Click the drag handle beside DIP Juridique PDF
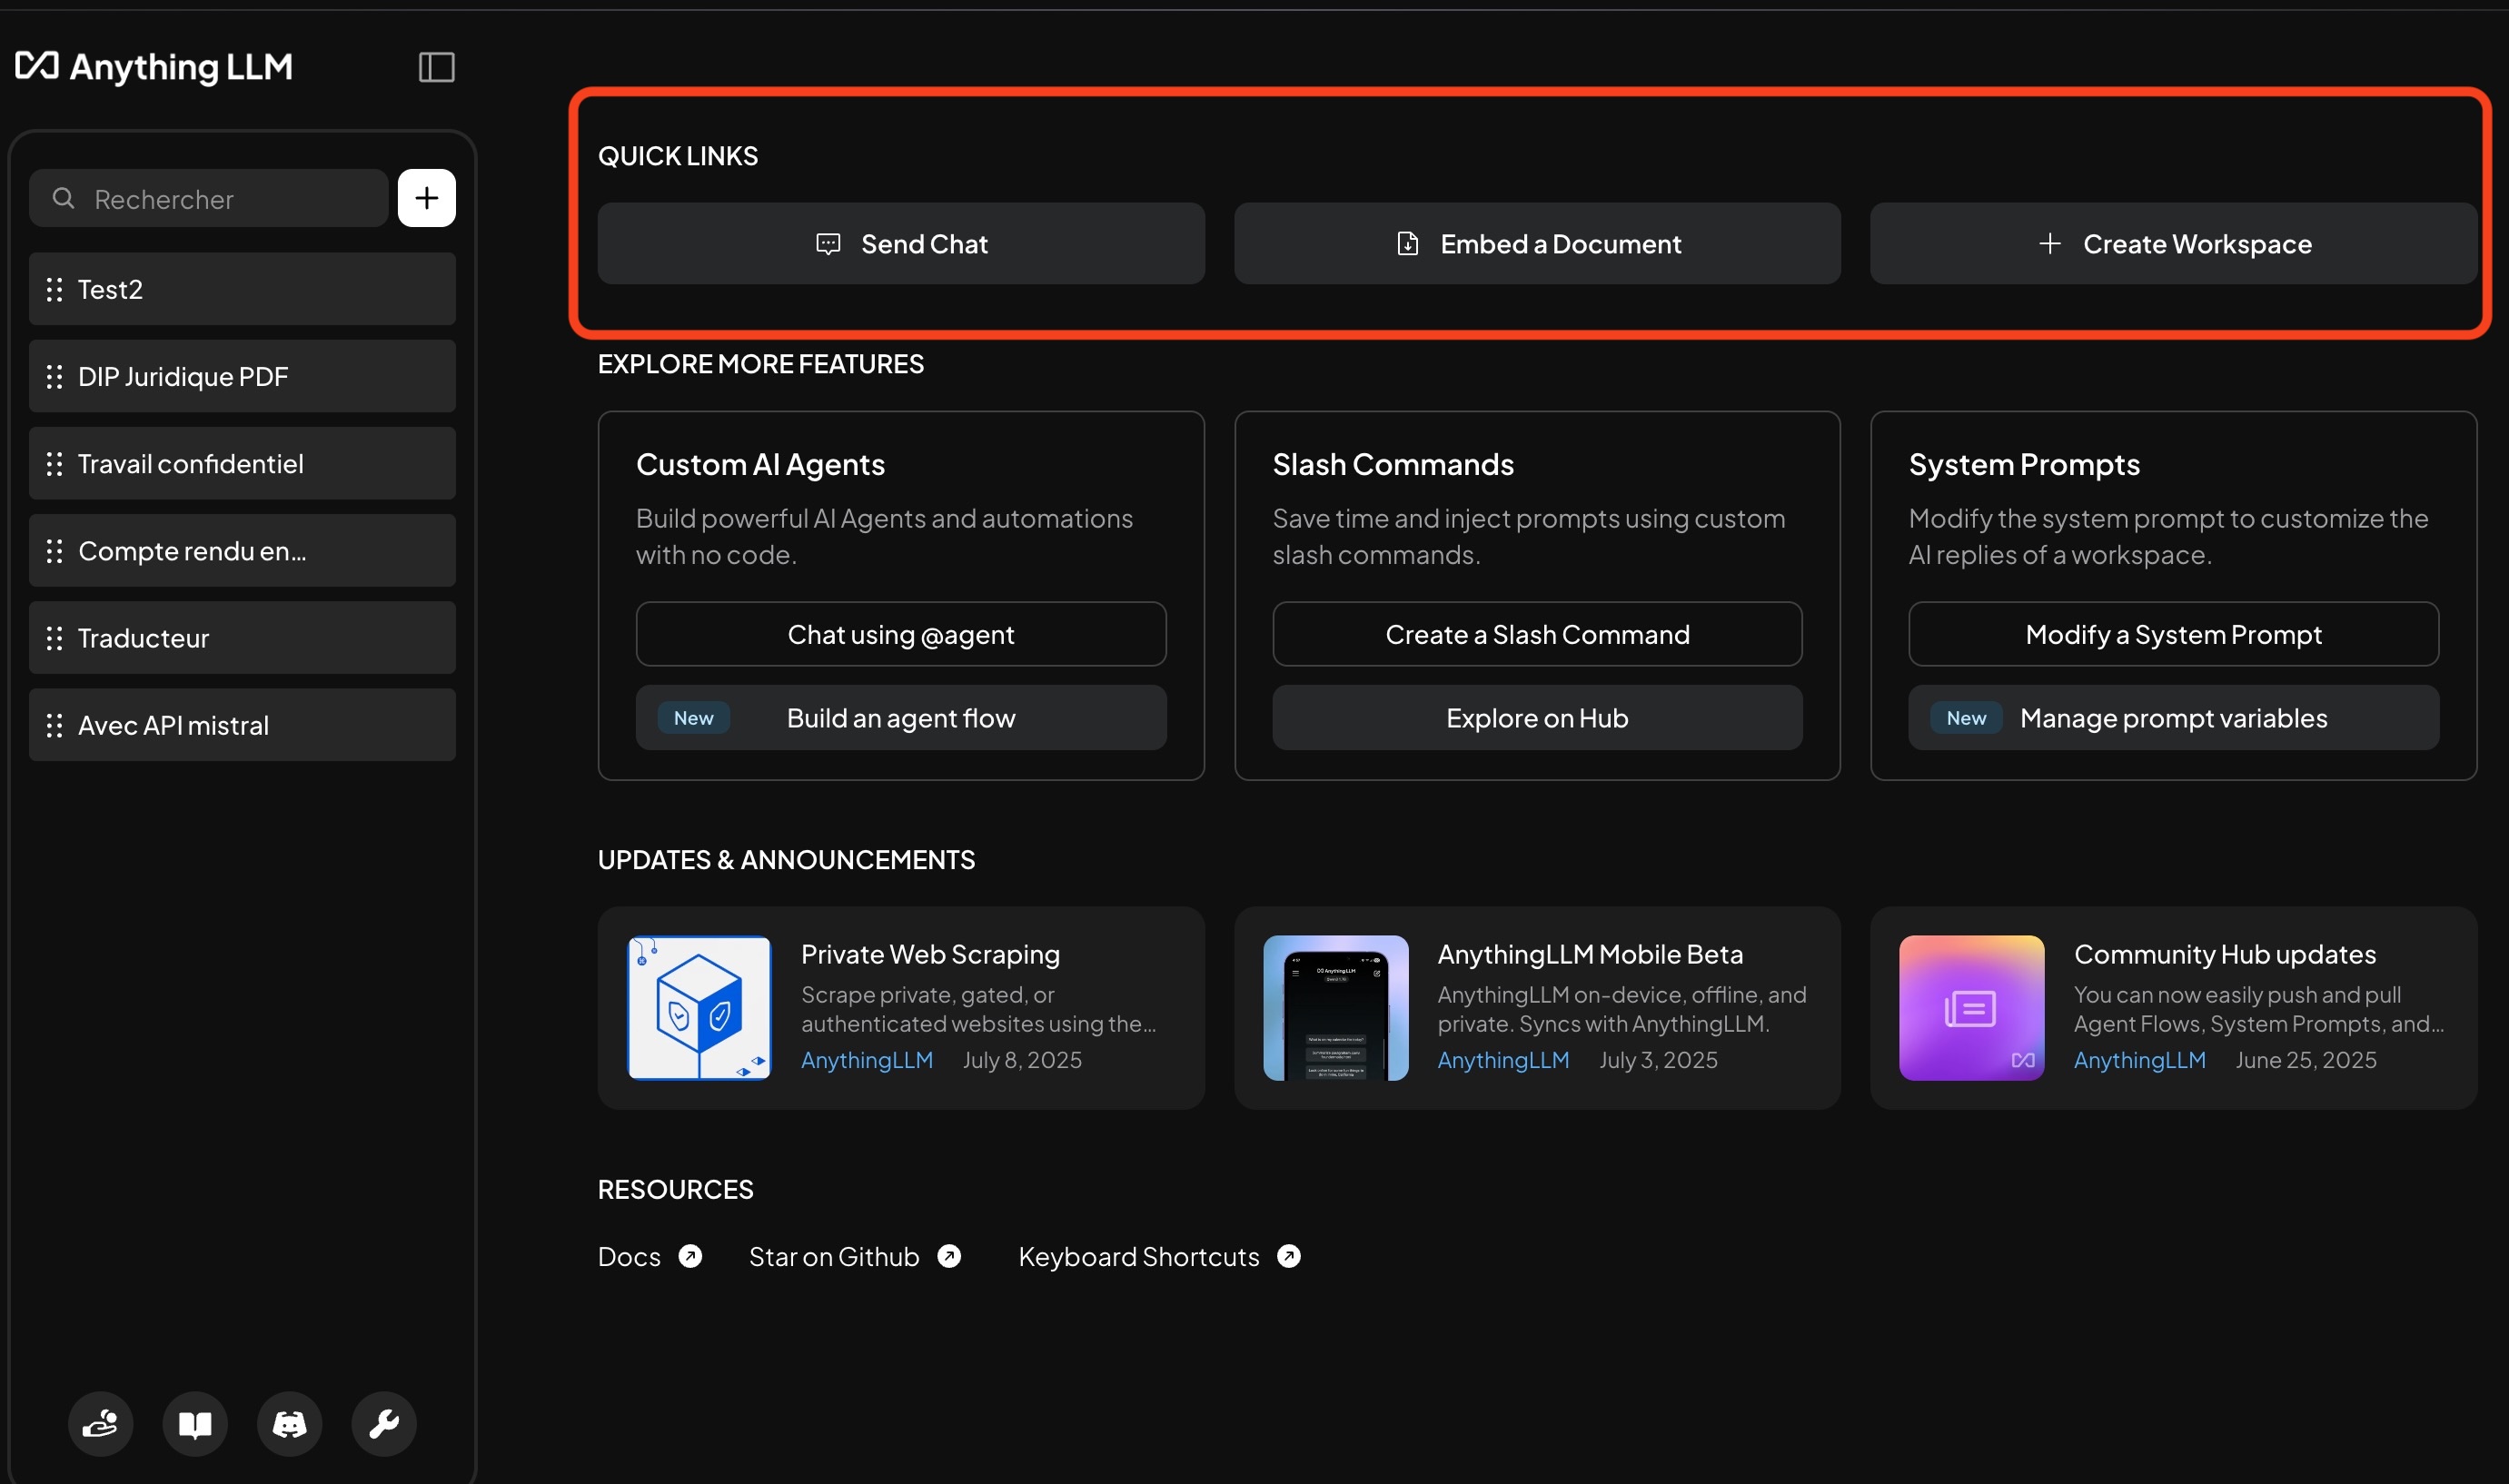The image size is (2509, 1484). 55,376
